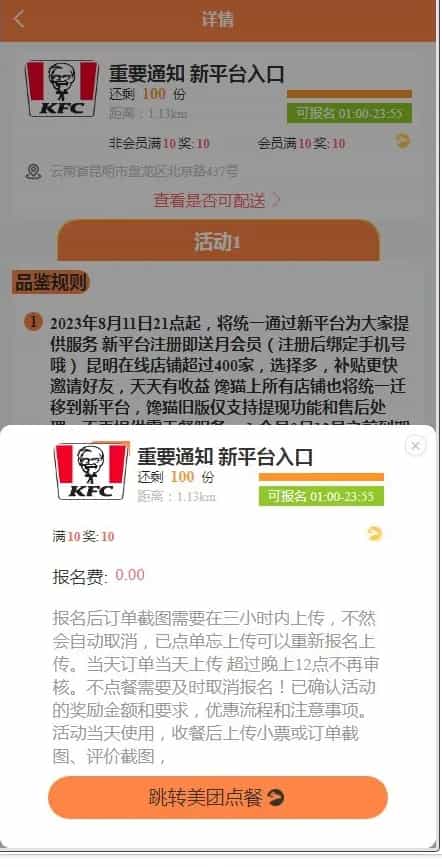Image resolution: width=442 pixels, height=867 pixels.
Task: Click the rule number 1 circle badge
Action: point(33,322)
